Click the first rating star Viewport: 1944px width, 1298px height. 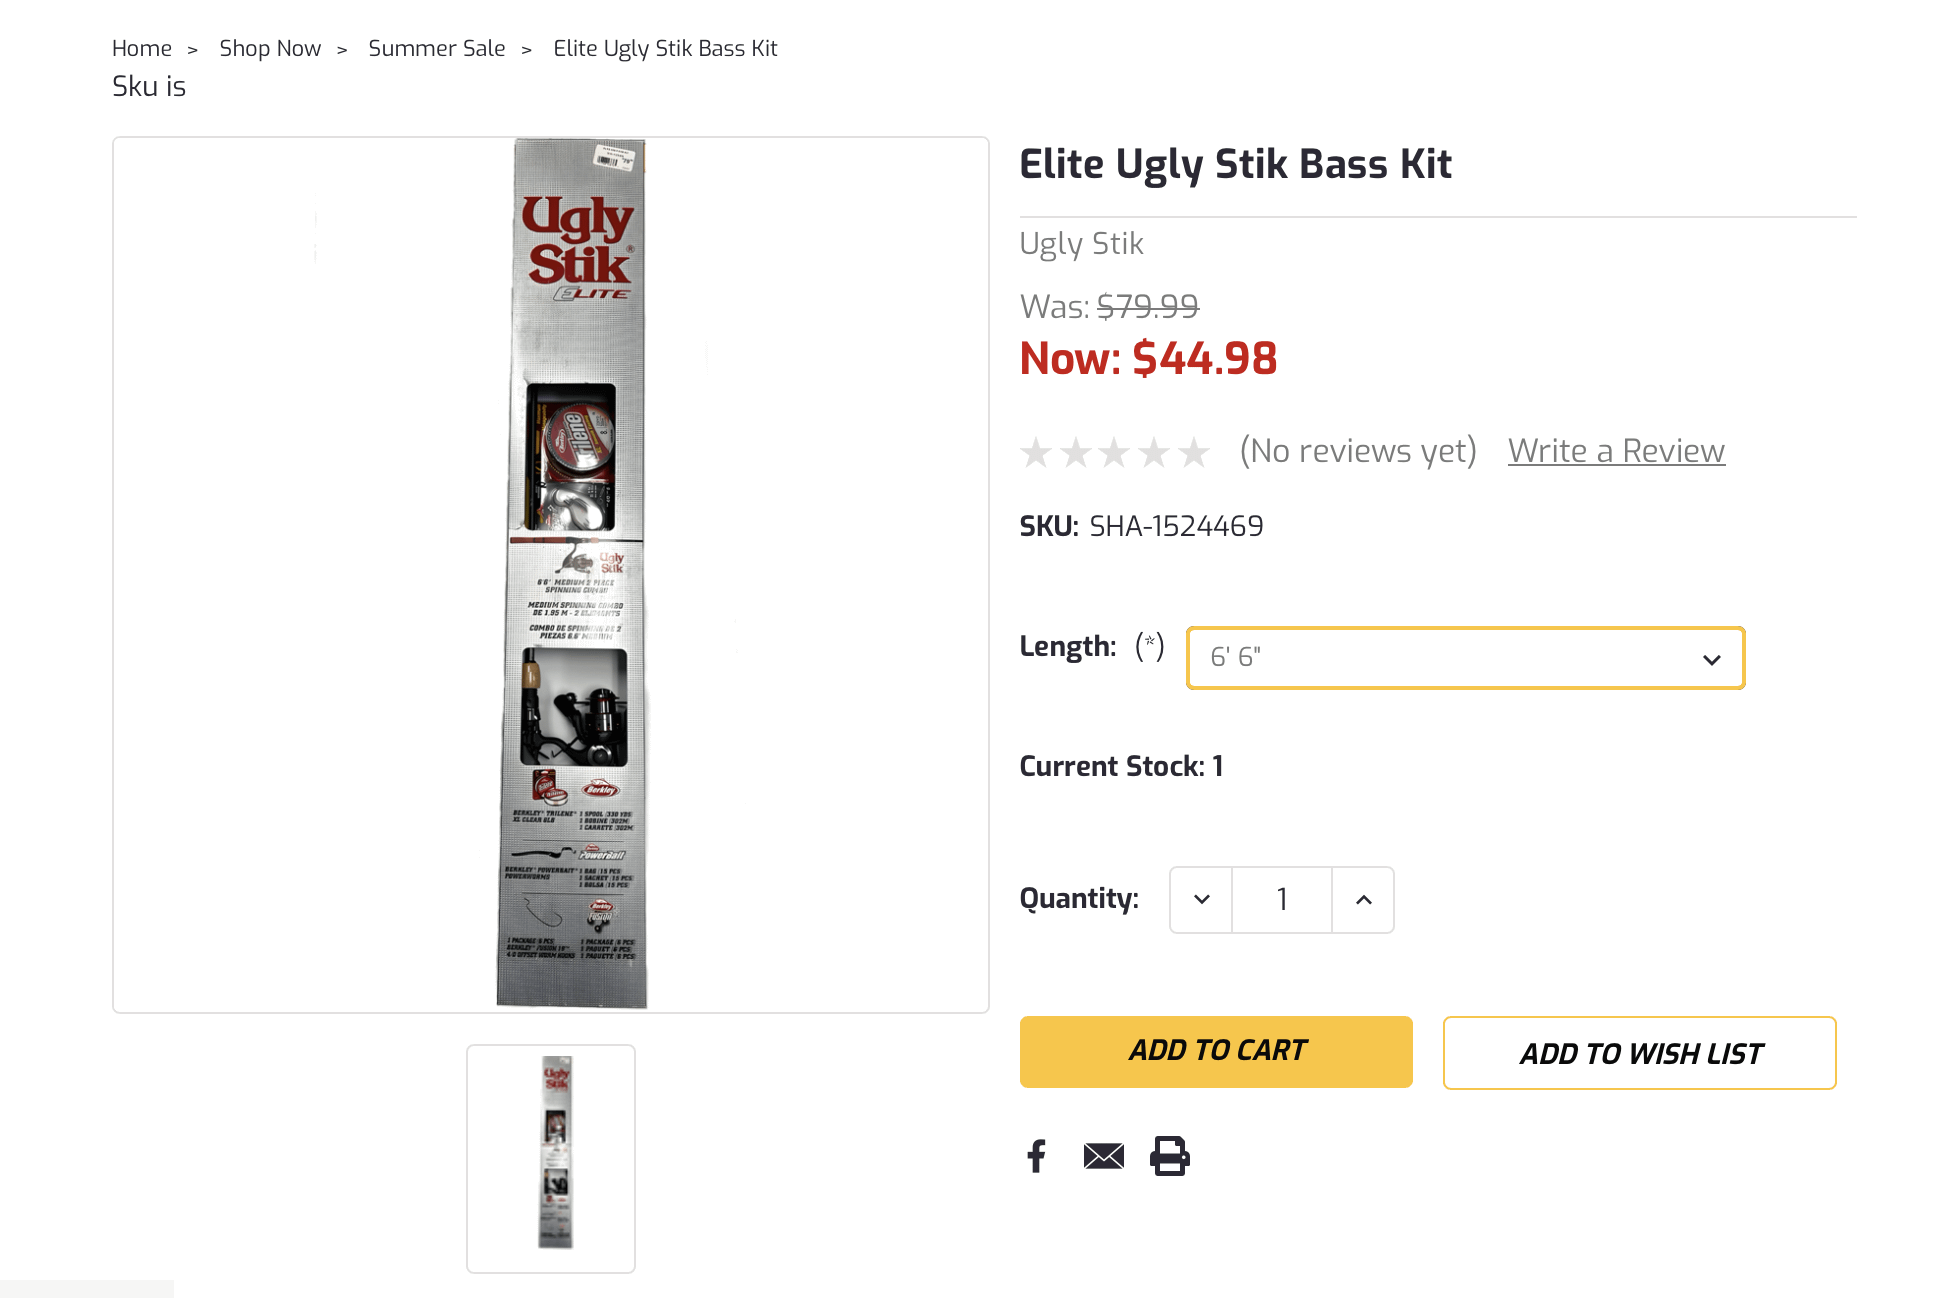tap(1036, 453)
